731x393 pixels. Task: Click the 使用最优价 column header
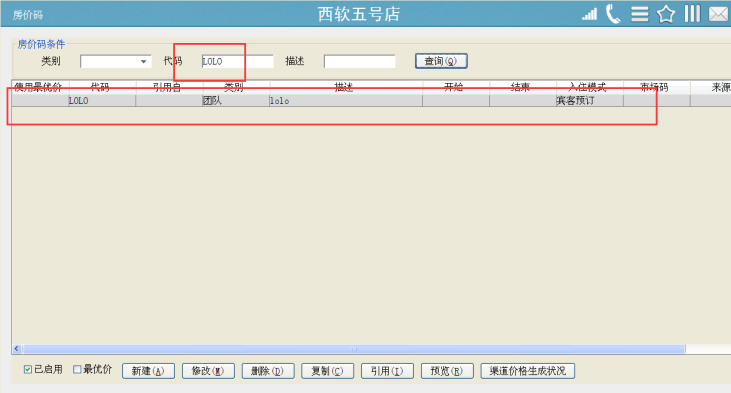(40, 87)
